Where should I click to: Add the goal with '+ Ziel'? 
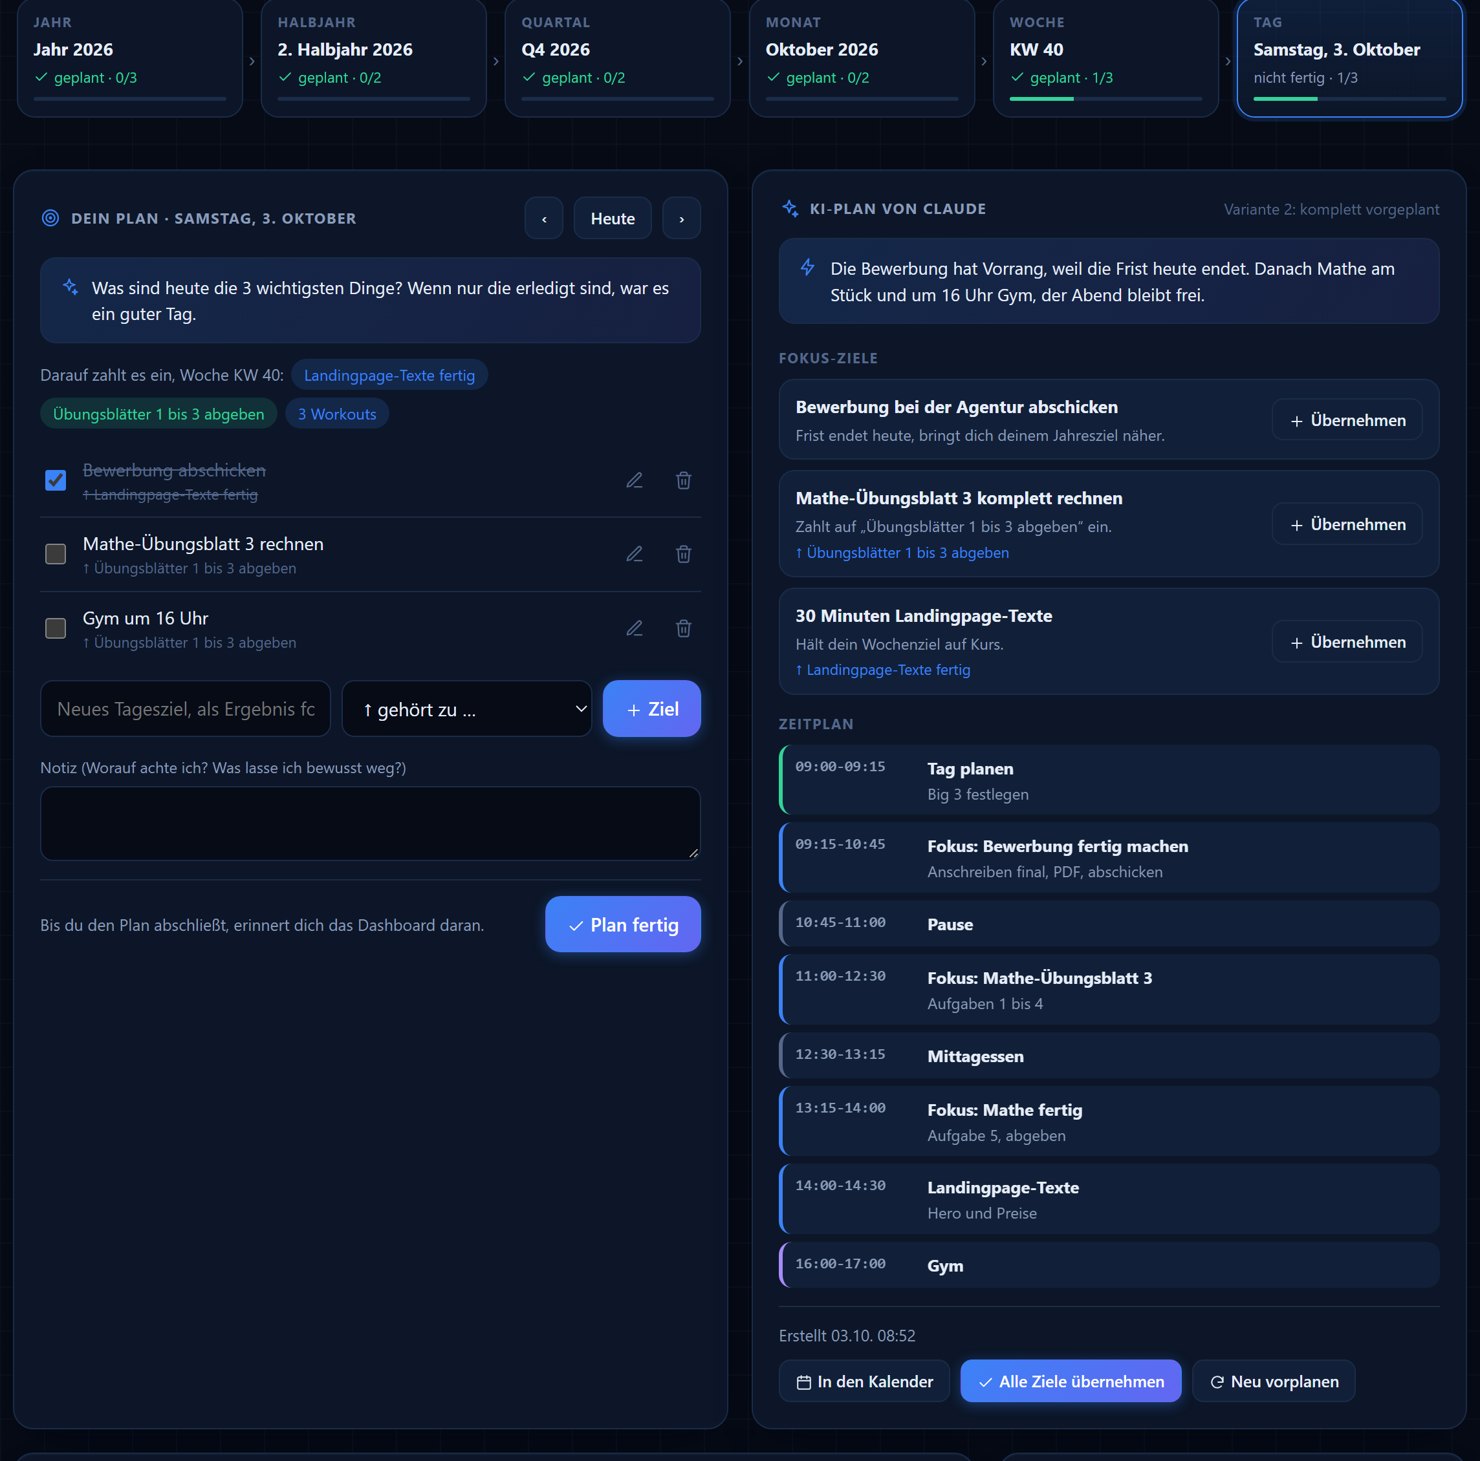[652, 709]
